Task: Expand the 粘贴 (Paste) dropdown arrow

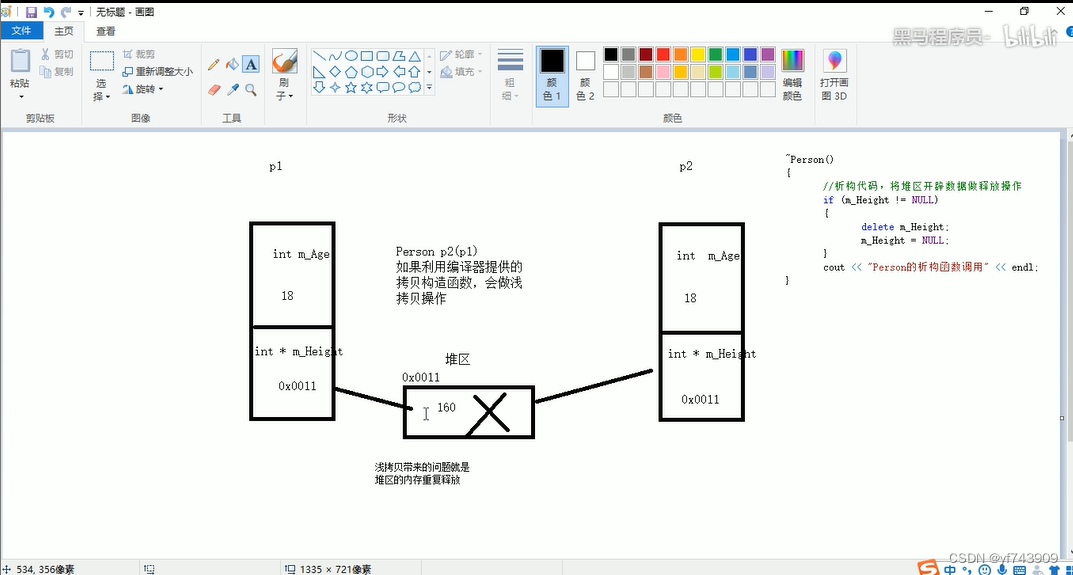Action: pos(20,97)
